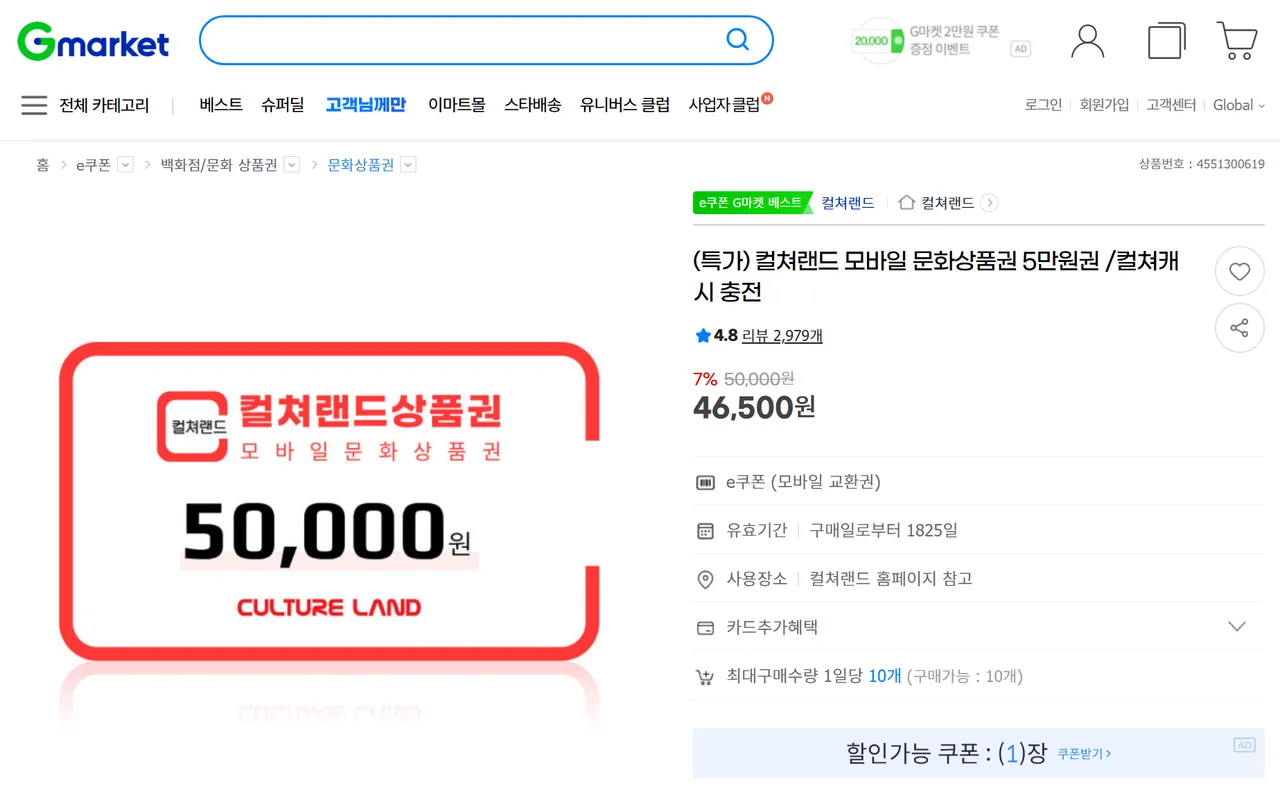
Task: Open the 슈퍼딜 menu
Action: [283, 105]
